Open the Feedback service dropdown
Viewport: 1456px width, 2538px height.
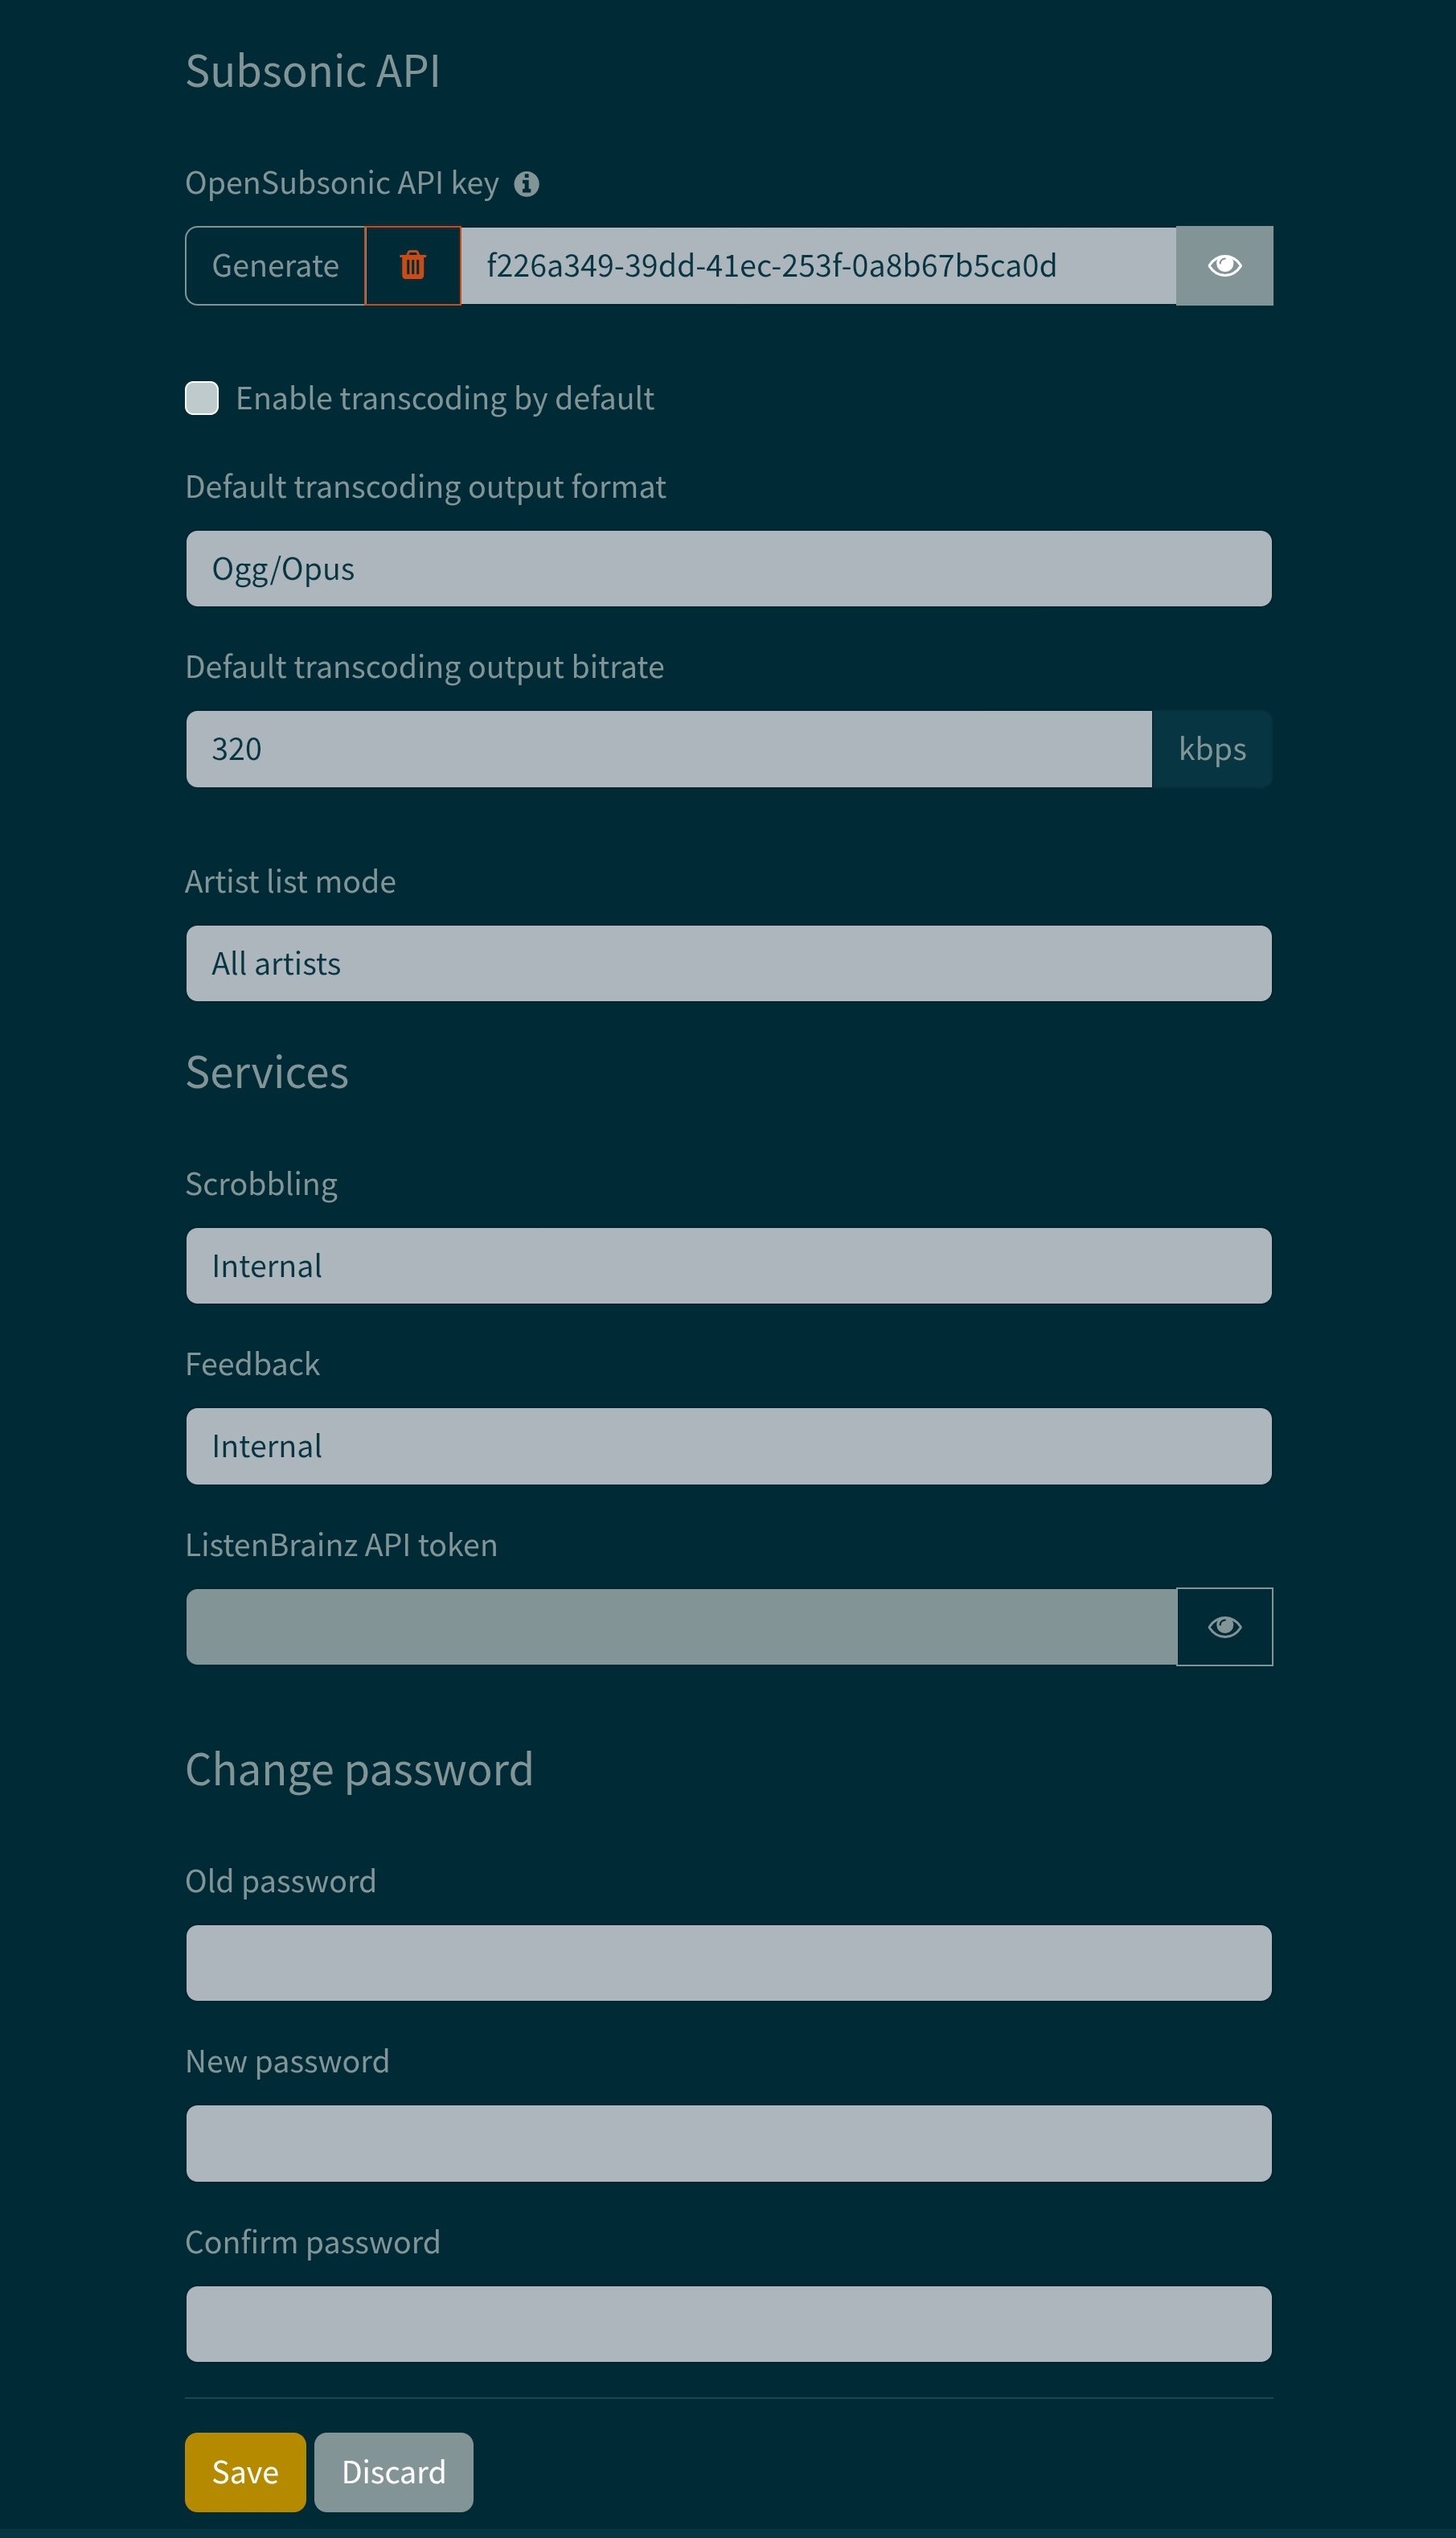pyautogui.click(x=729, y=1447)
